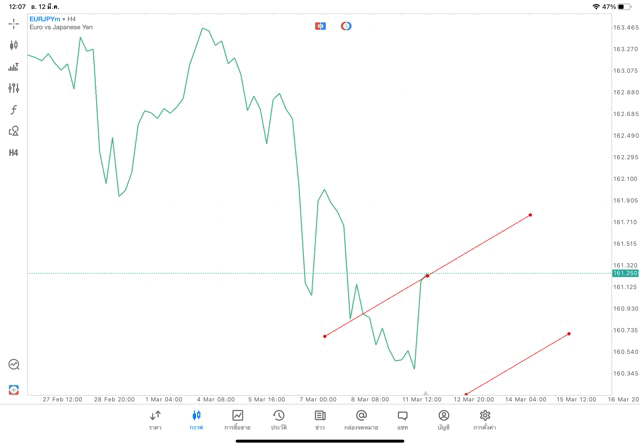
Task: Open candlestick chart type selector
Action: point(14,45)
